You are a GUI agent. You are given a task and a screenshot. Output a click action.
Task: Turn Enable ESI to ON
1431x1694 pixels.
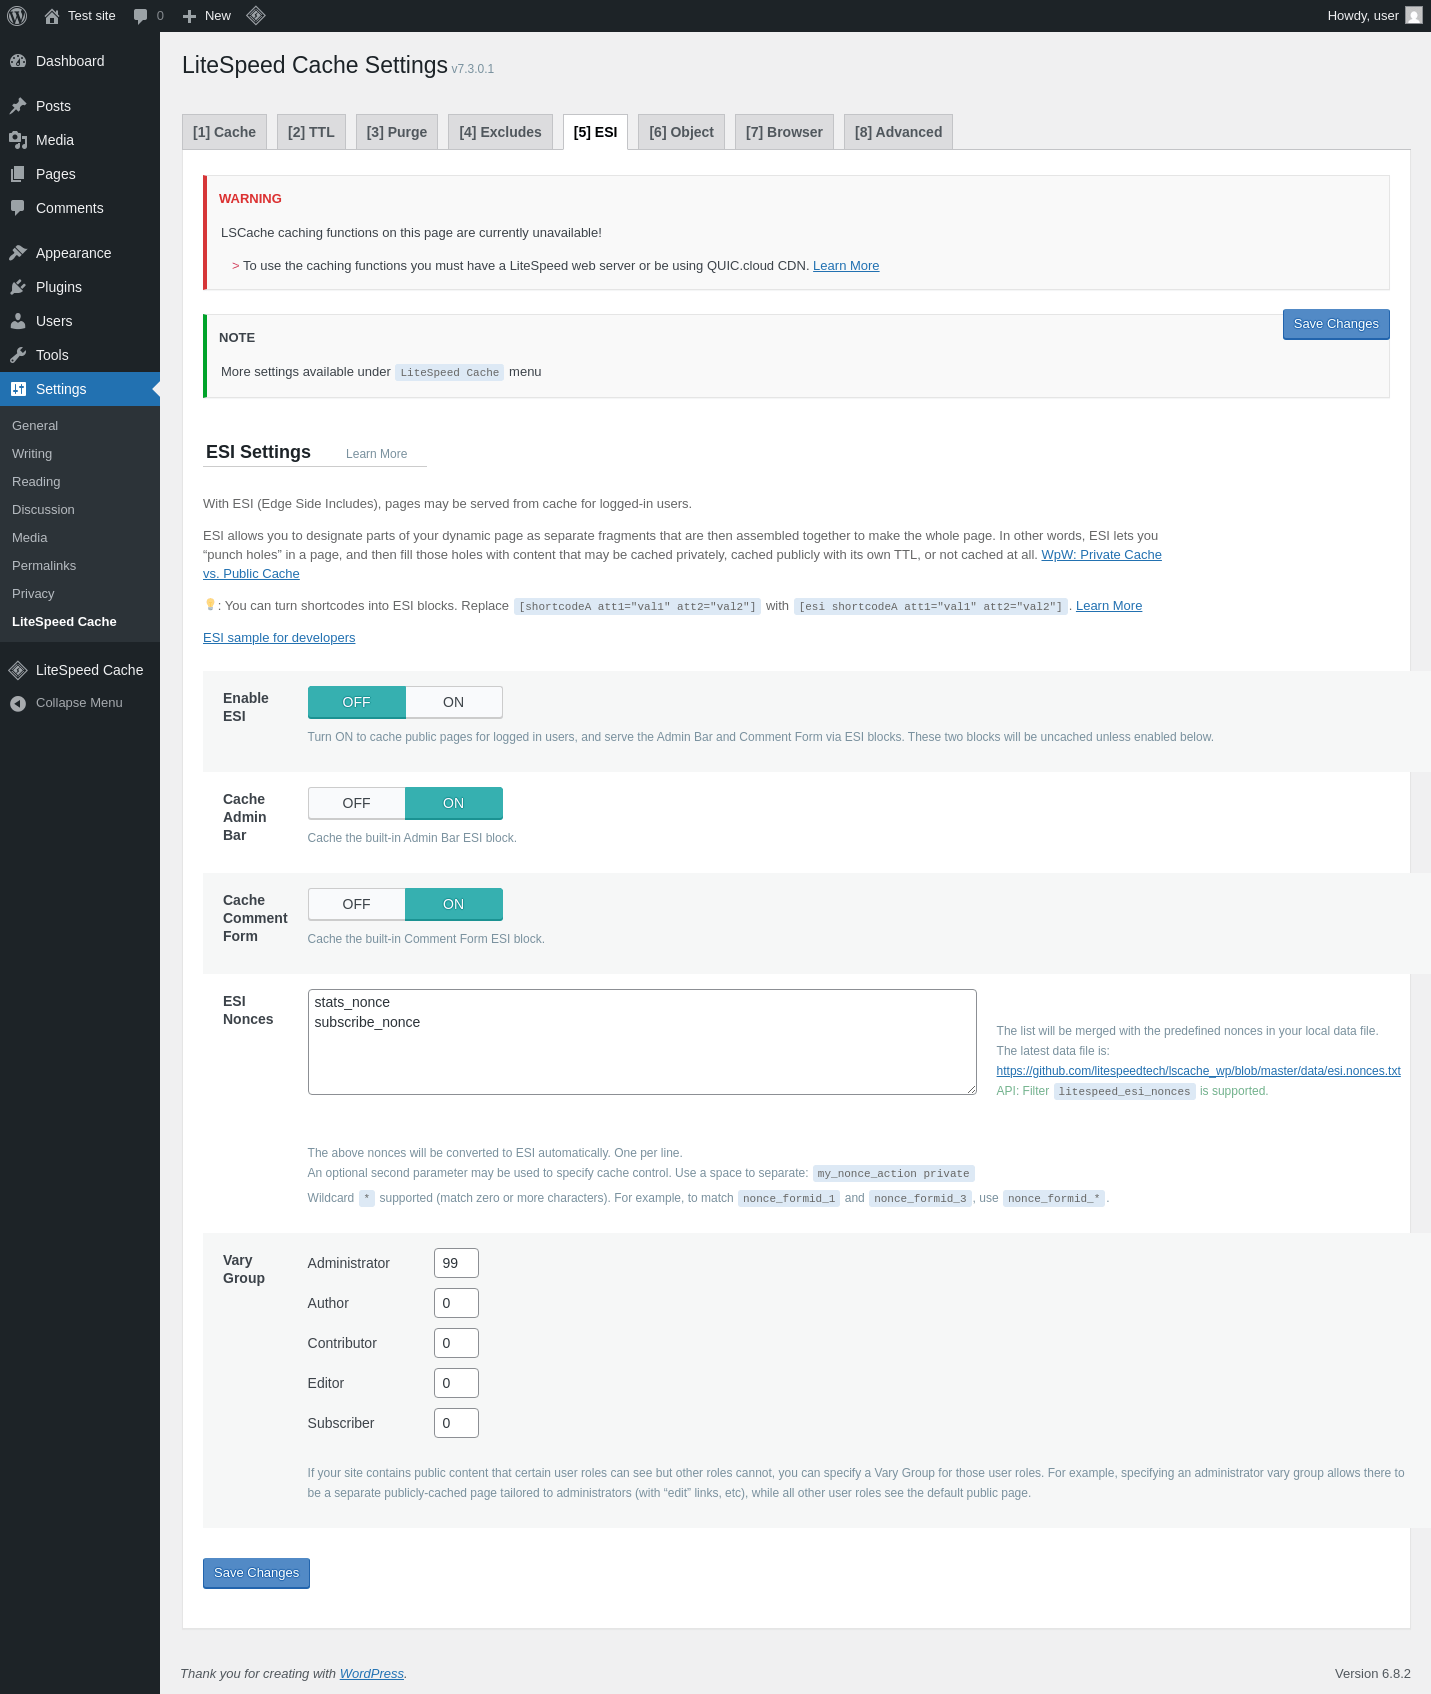pos(453,702)
